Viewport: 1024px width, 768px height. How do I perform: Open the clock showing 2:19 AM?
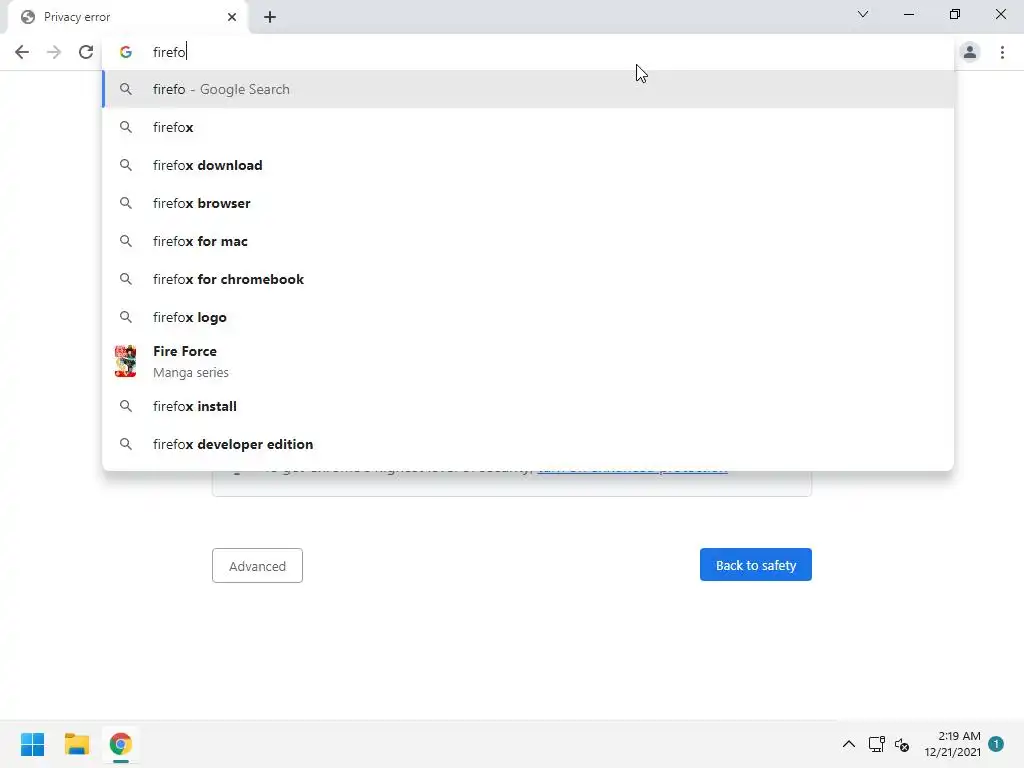pos(952,744)
